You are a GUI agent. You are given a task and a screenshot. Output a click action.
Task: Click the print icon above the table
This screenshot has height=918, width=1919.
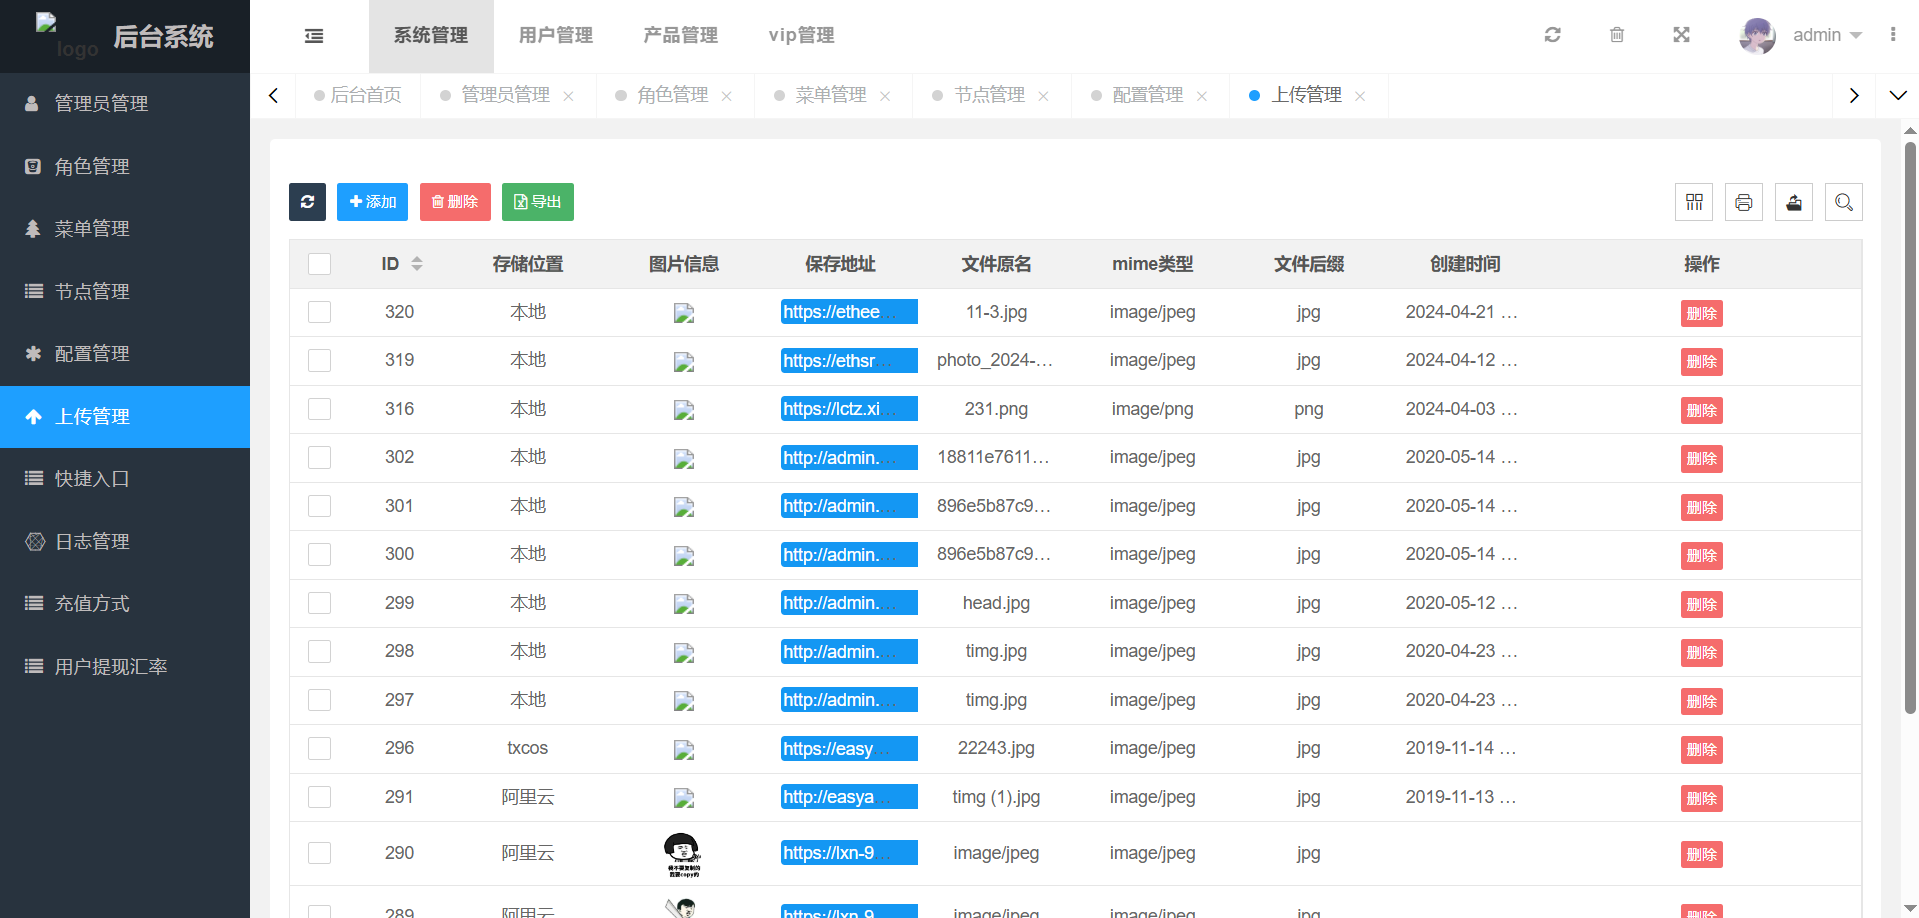click(1743, 202)
